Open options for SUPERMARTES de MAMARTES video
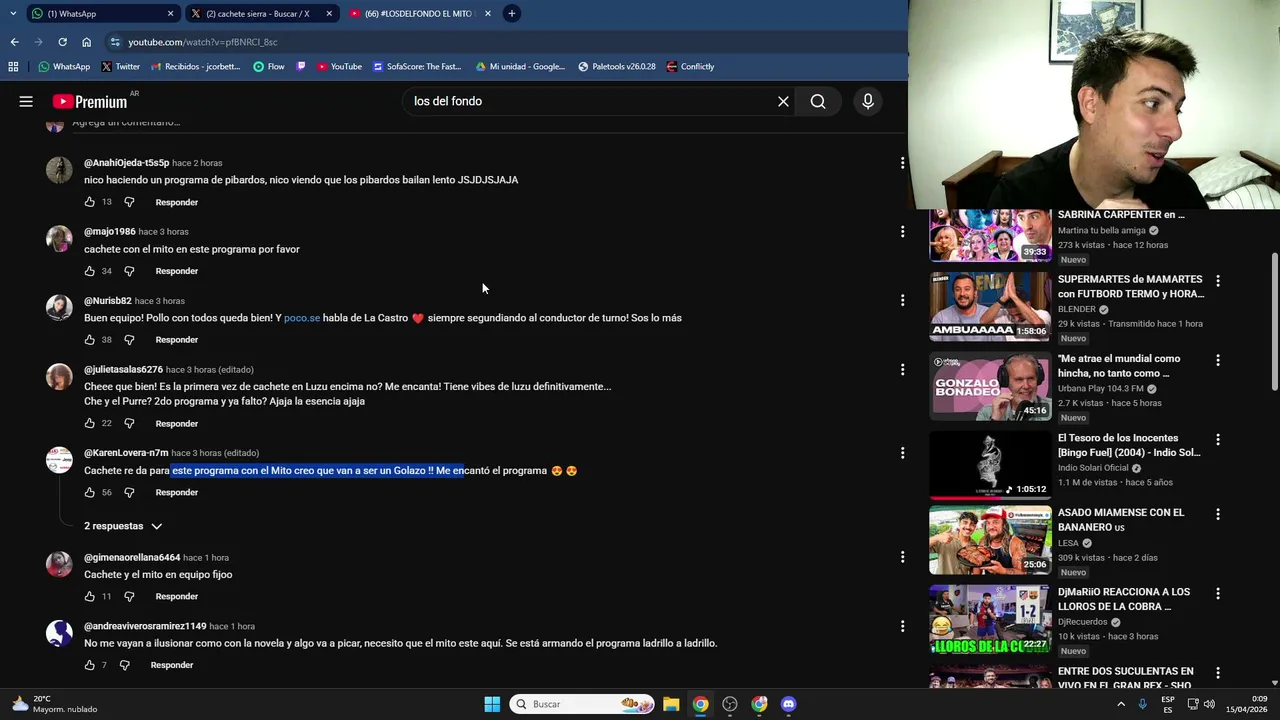 [x=1218, y=281]
